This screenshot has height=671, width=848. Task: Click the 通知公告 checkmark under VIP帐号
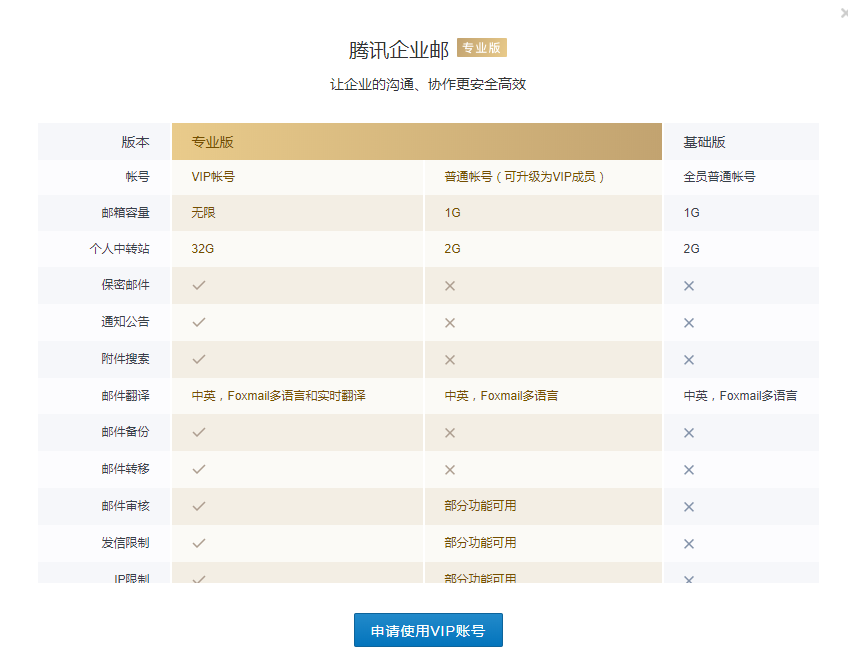(199, 322)
